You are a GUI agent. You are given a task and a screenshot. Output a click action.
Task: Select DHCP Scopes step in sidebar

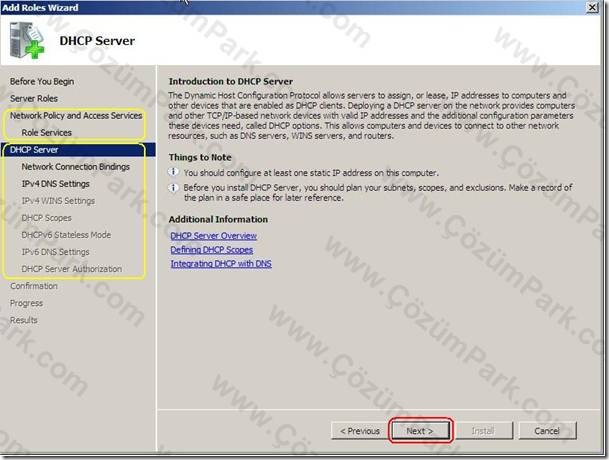click(47, 218)
